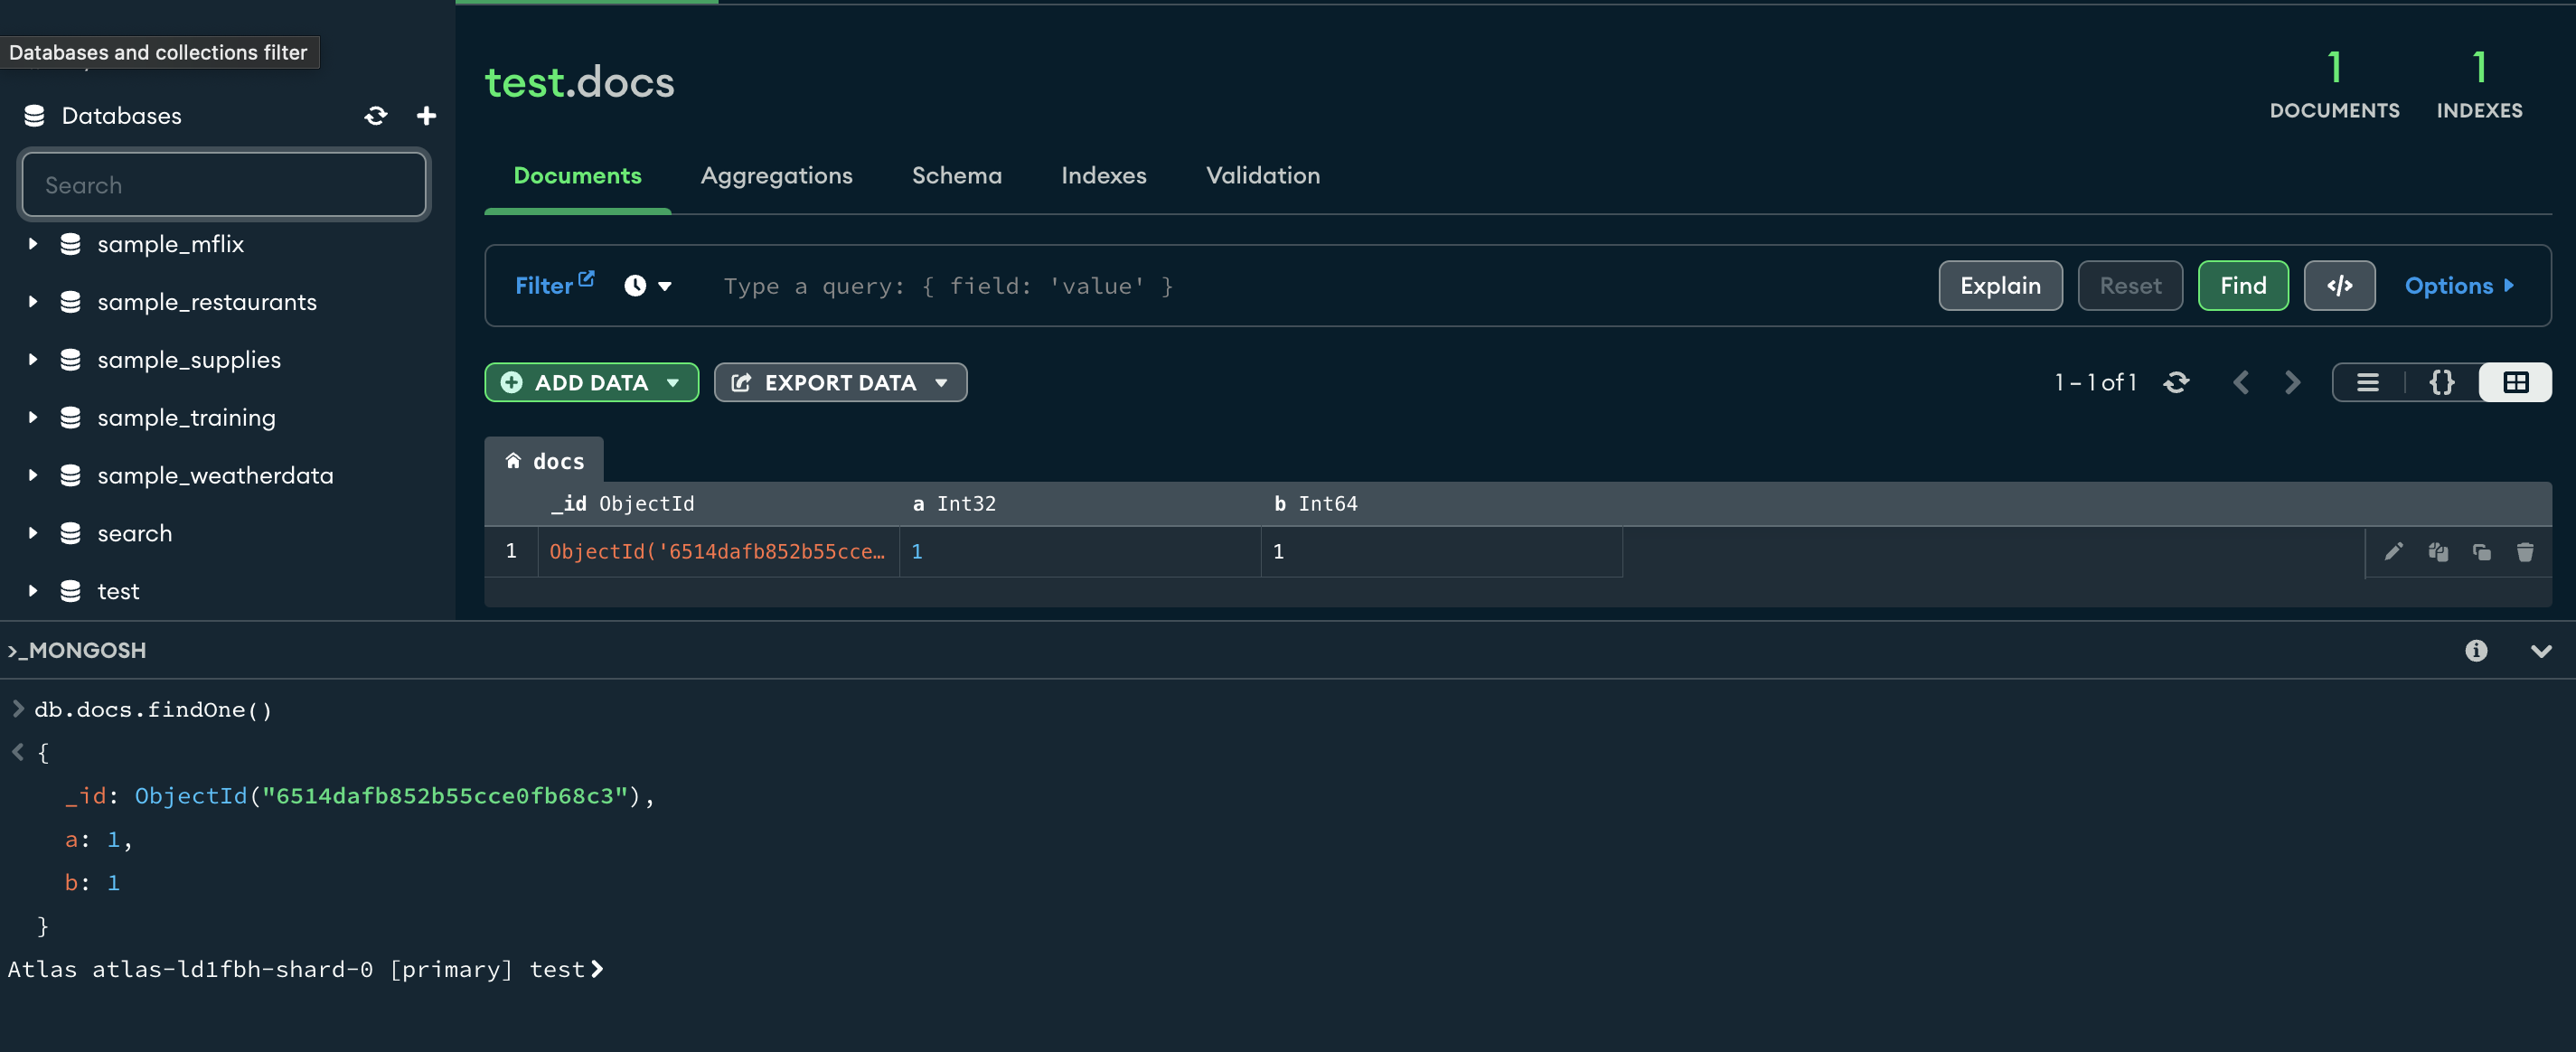Click the plus icon to create database
The image size is (2576, 1052).
coord(426,116)
